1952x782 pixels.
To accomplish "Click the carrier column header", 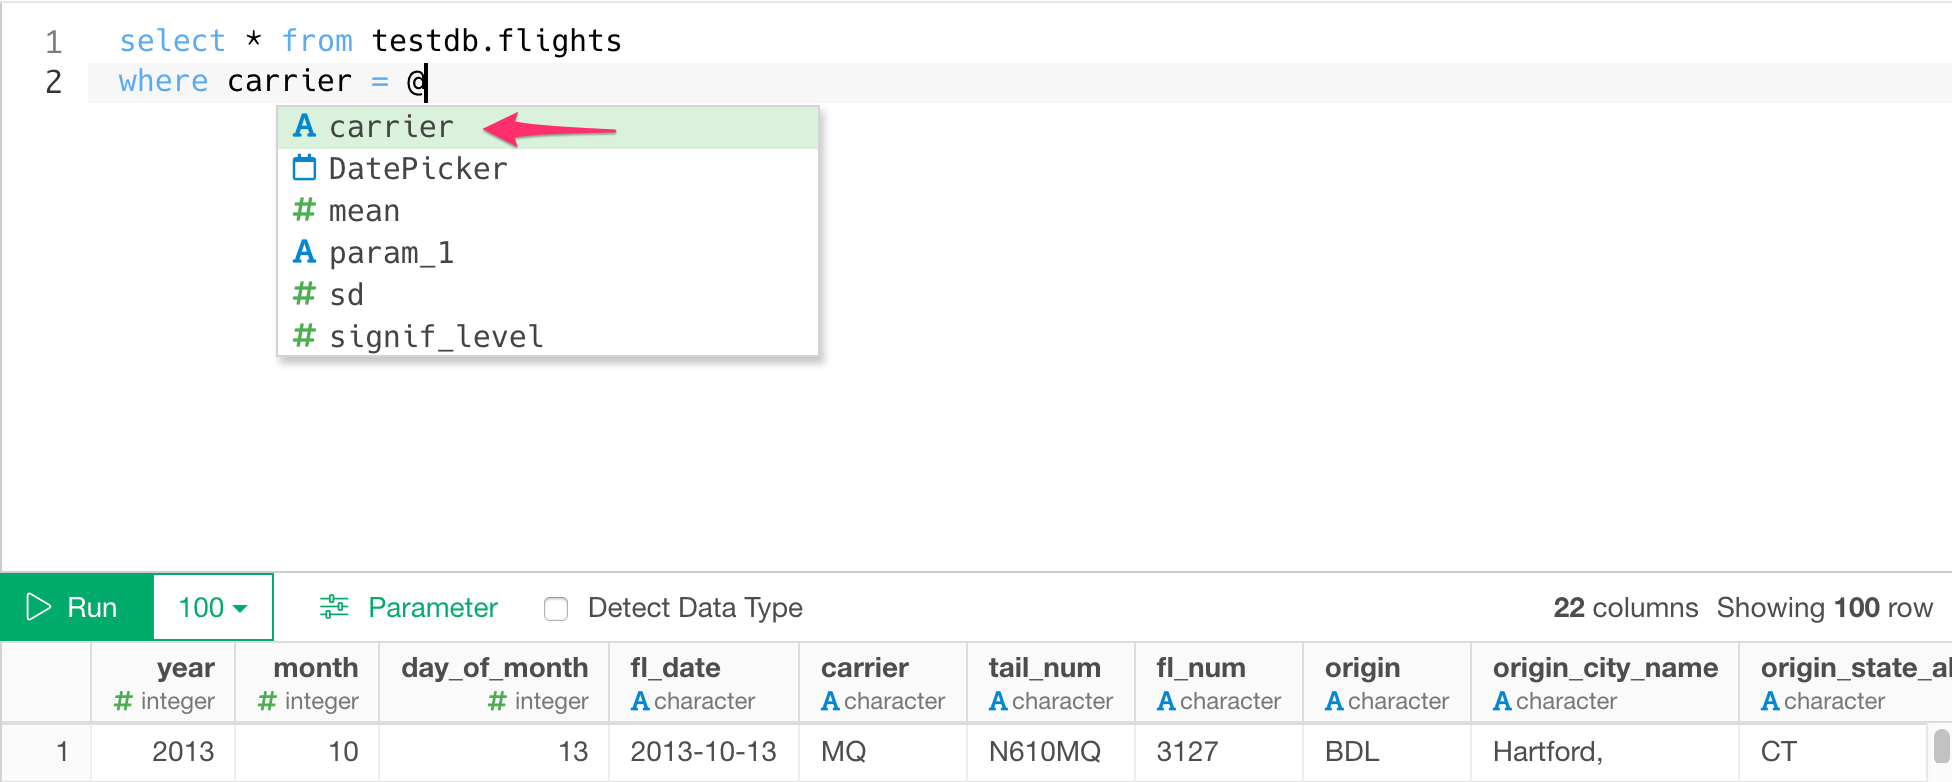I will point(864,668).
